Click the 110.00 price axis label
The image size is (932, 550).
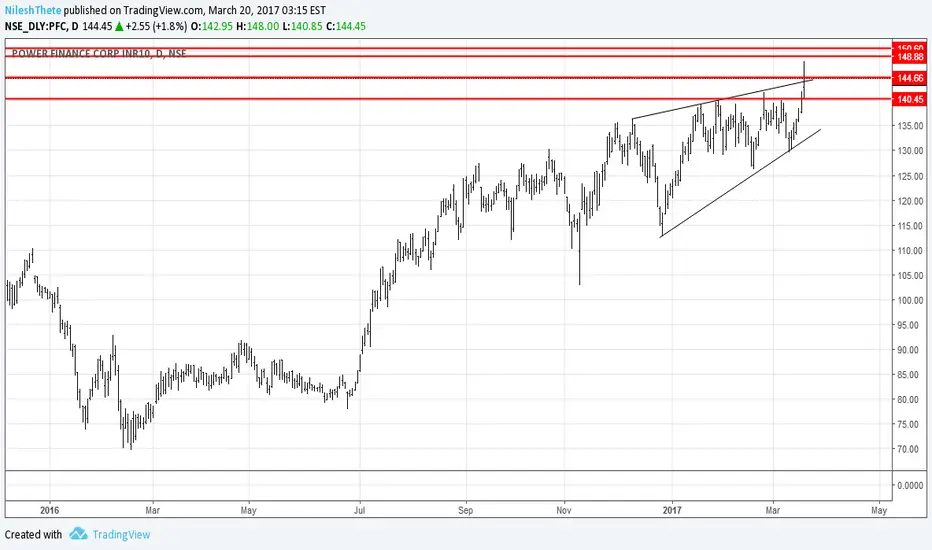(x=910, y=251)
